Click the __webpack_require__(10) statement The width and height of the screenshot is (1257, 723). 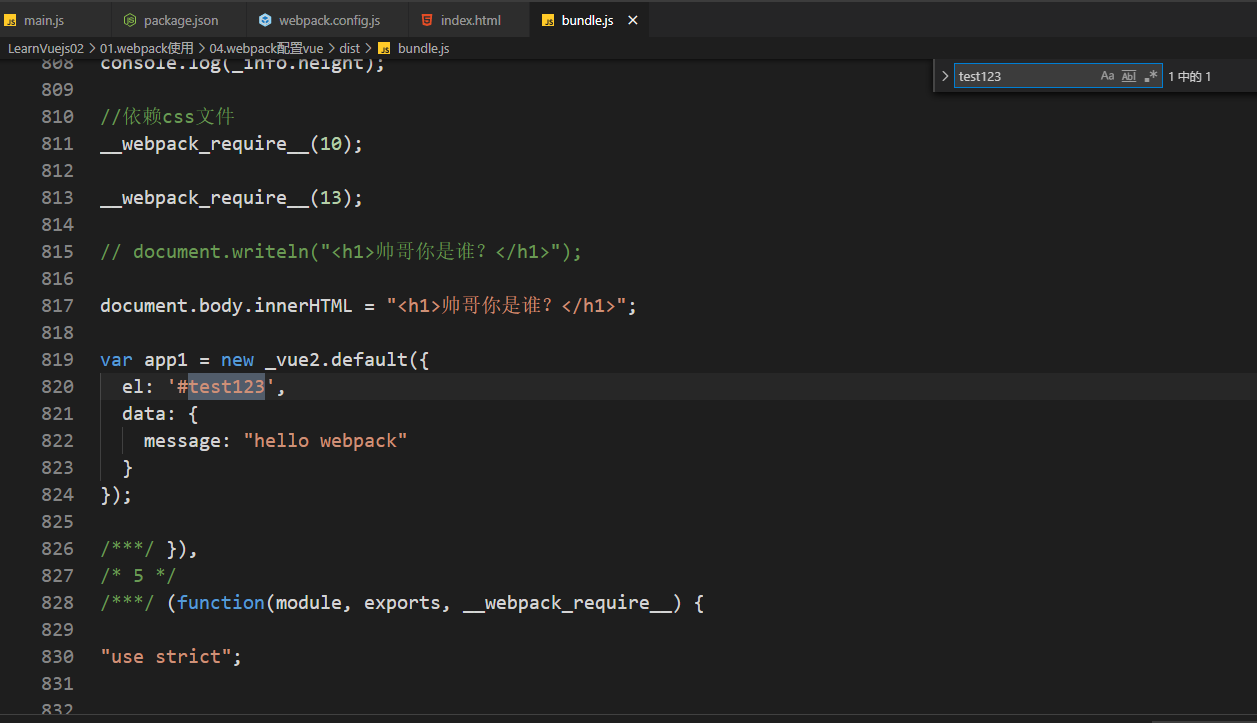[232, 144]
